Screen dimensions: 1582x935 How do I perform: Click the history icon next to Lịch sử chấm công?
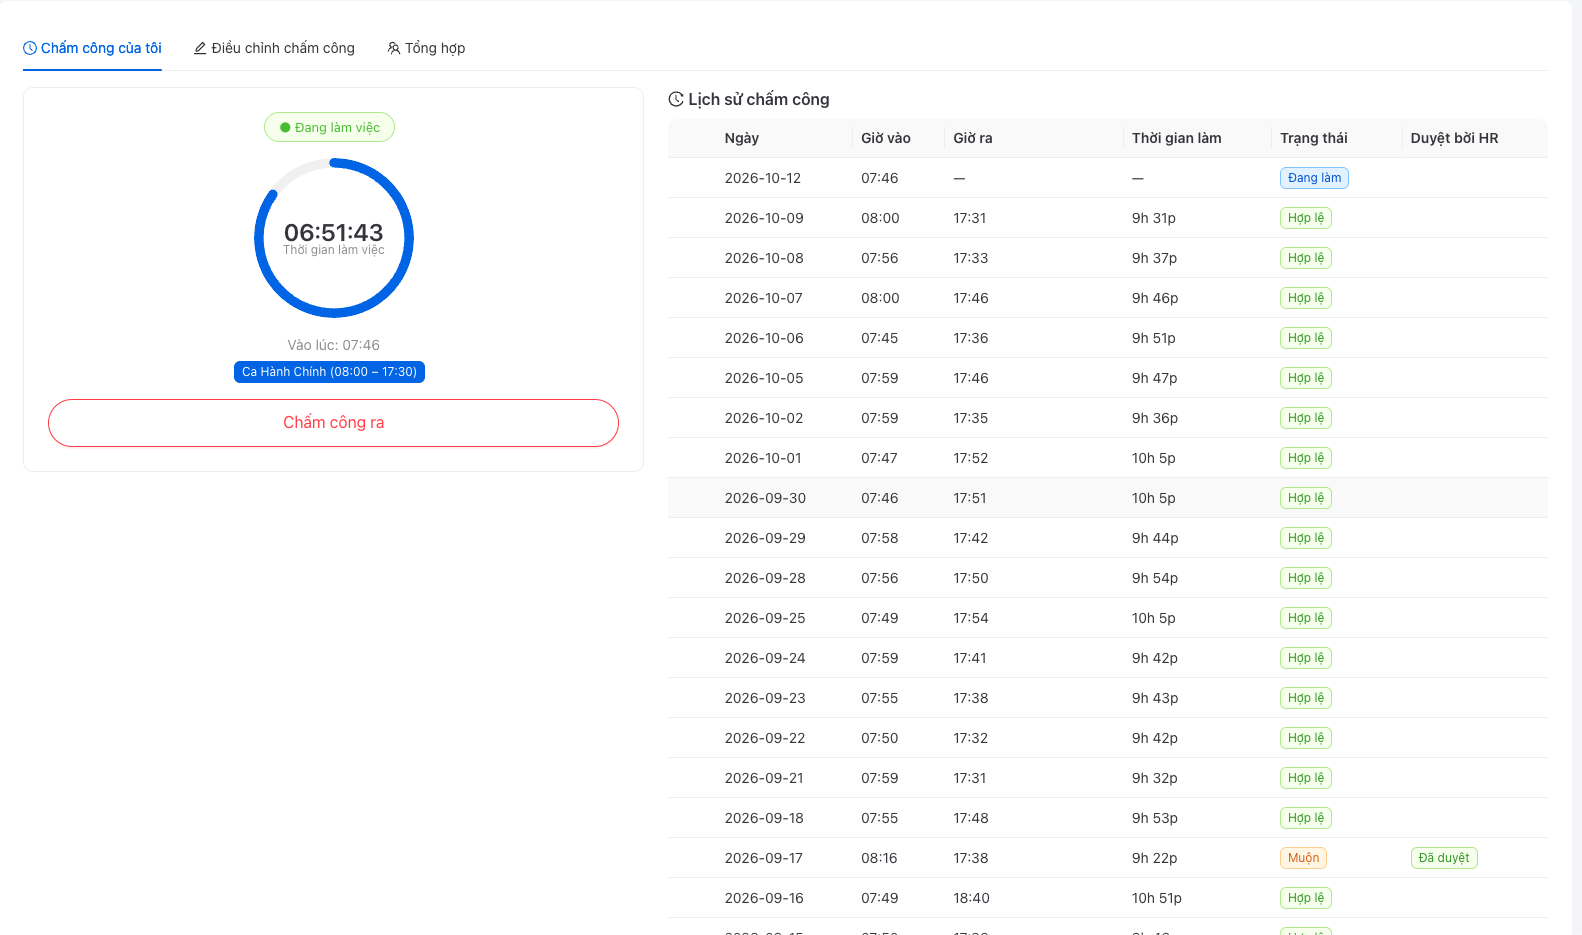pos(676,99)
